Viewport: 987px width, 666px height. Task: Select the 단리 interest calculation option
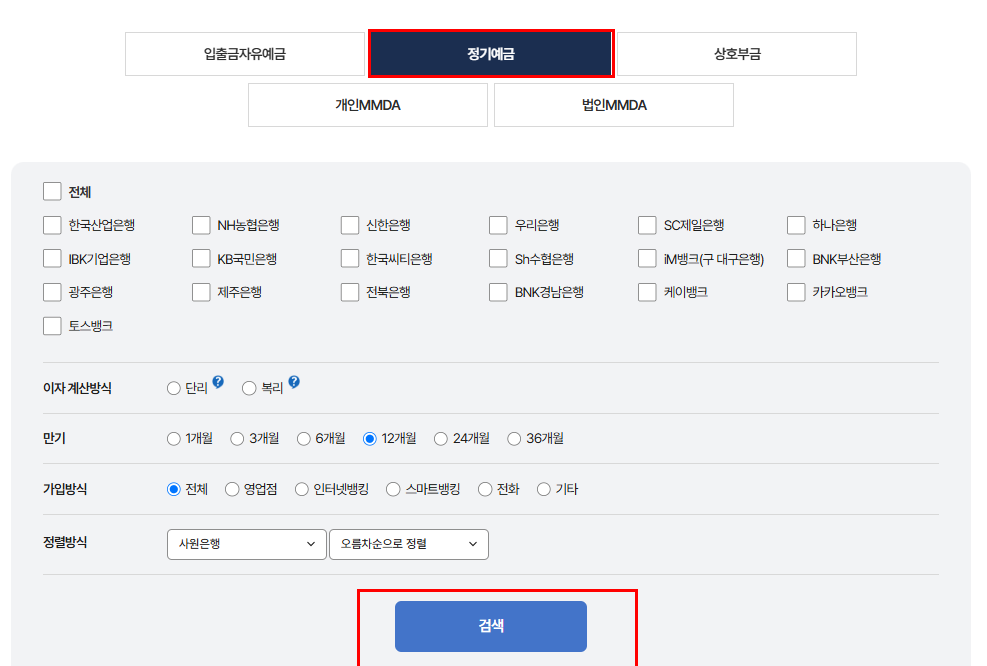coord(172,387)
